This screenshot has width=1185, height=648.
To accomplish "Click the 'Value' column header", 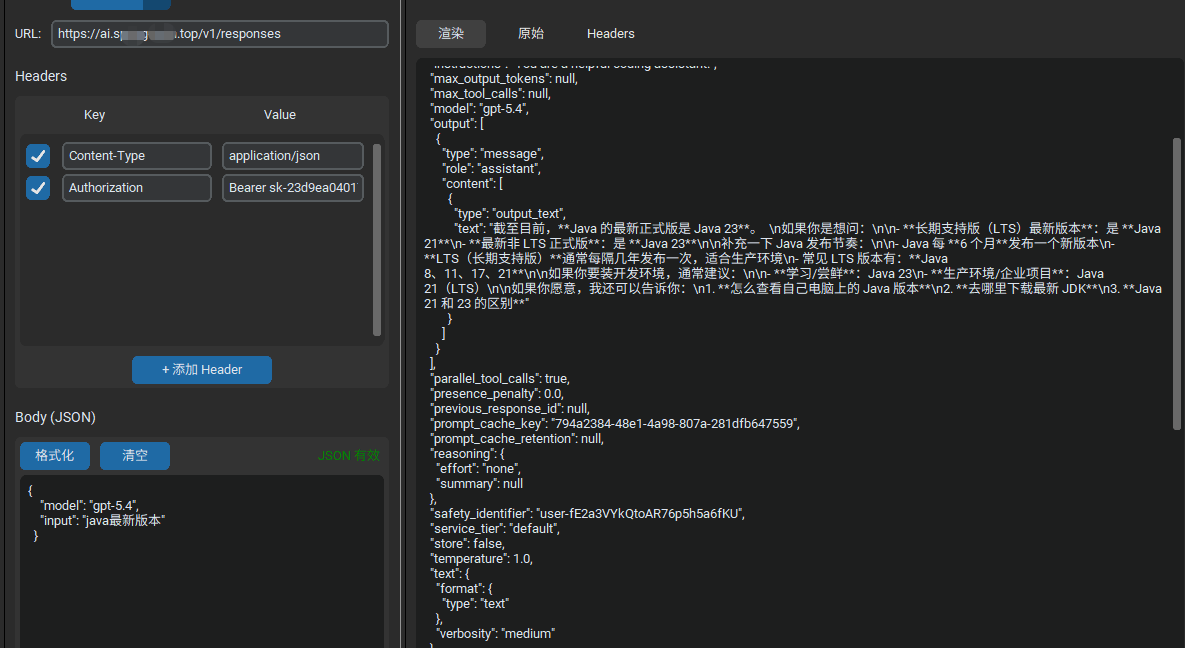I will click(x=280, y=115).
